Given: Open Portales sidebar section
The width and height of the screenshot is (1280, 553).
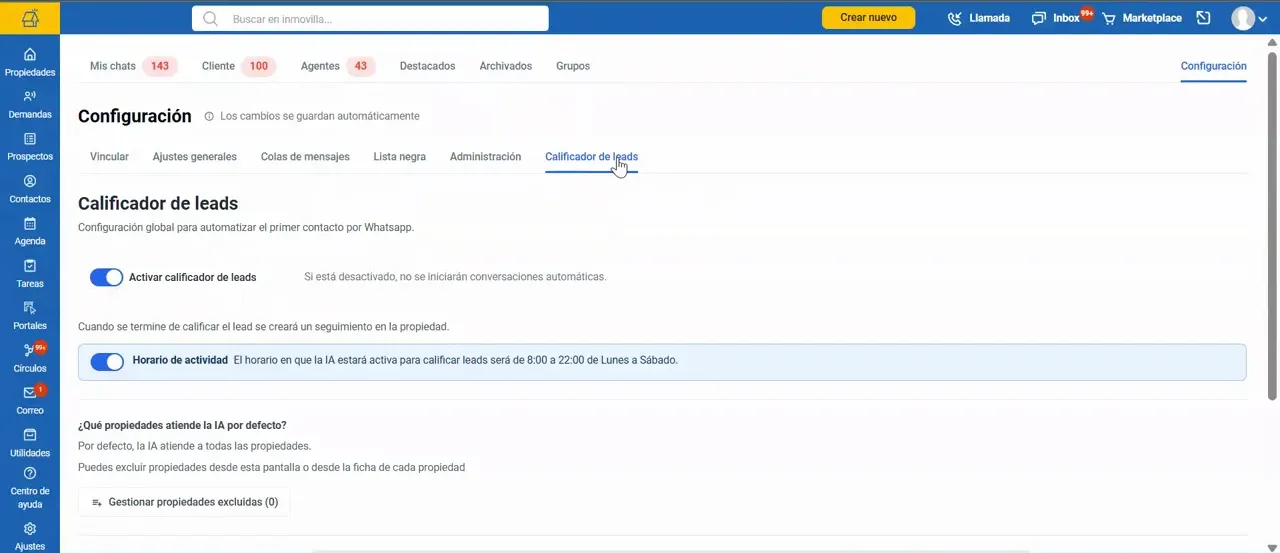Looking at the screenshot, I should click(30, 315).
